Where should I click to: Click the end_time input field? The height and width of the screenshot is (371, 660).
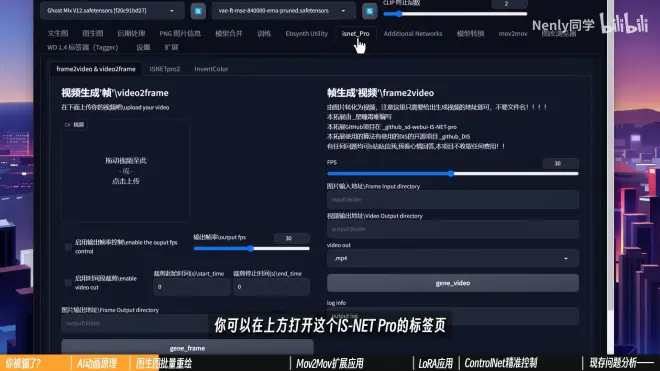coord(271,287)
